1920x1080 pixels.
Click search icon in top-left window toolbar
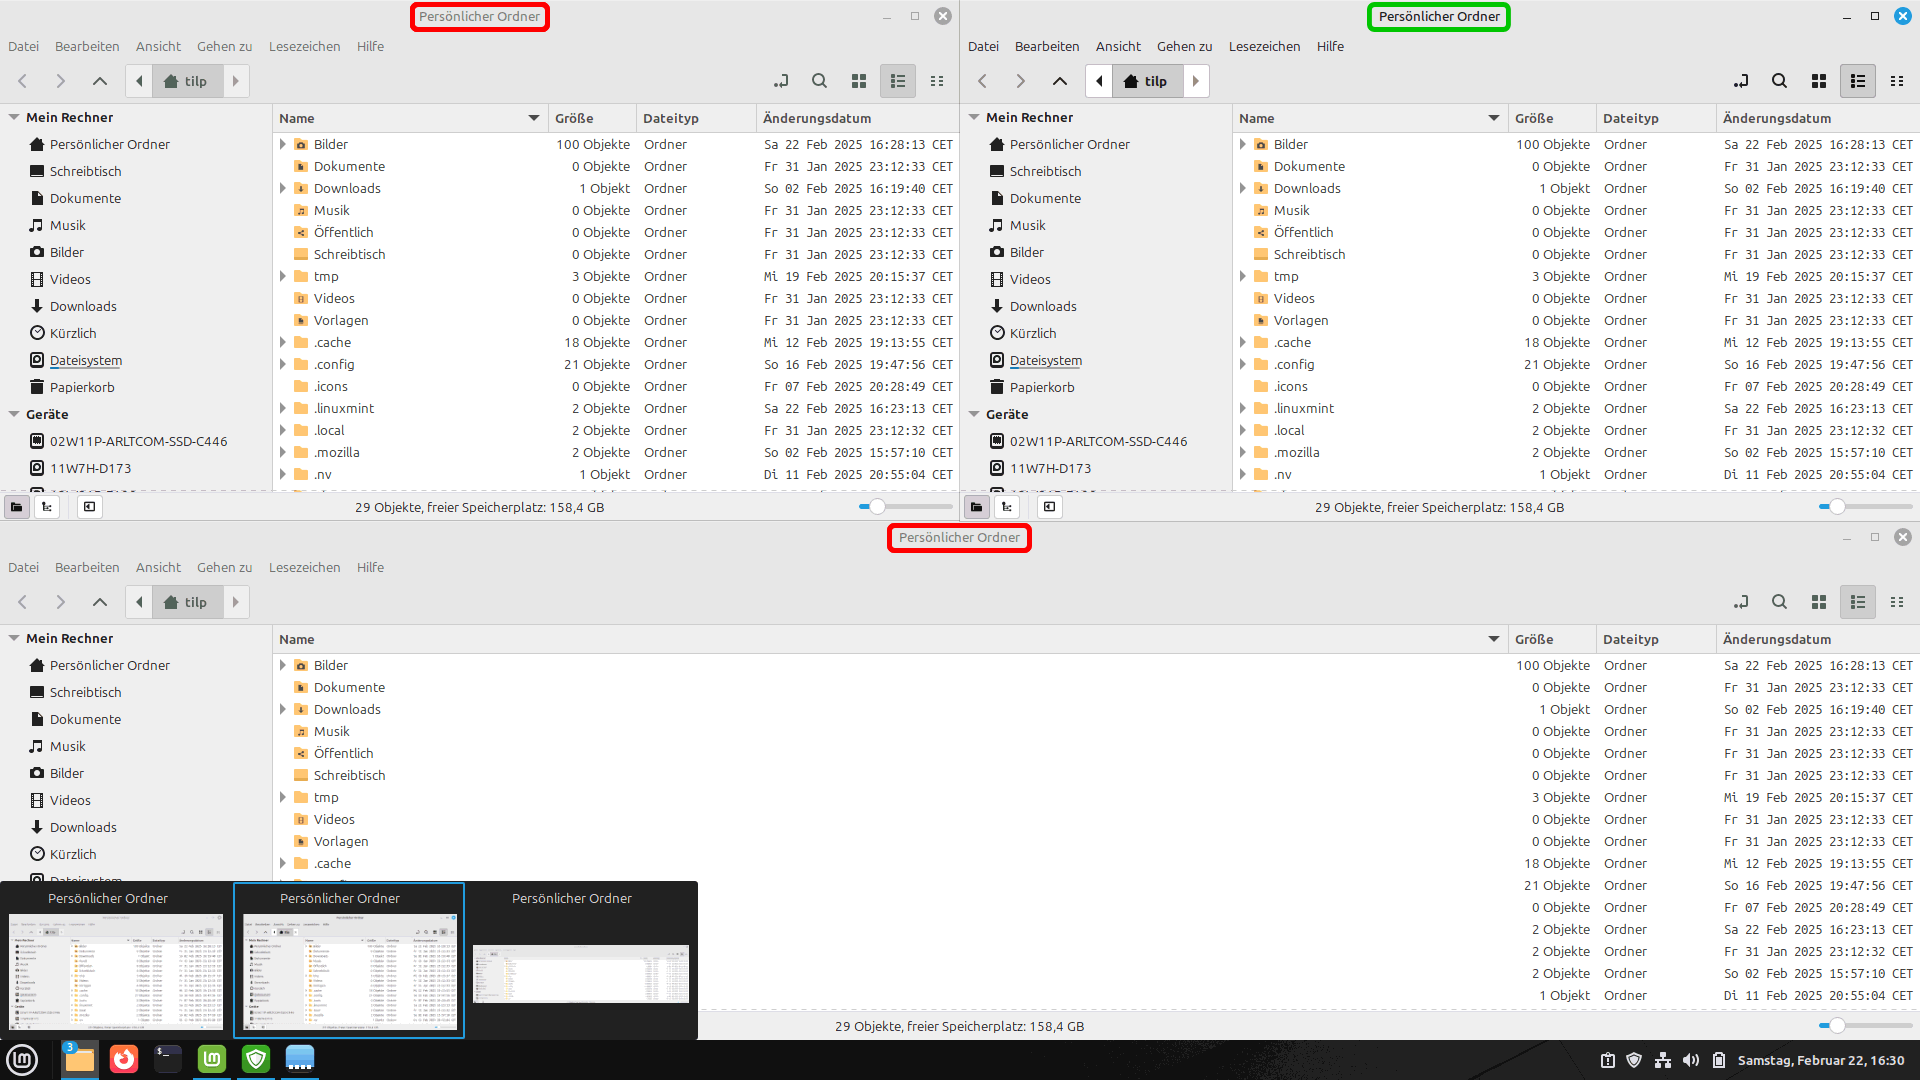(819, 81)
